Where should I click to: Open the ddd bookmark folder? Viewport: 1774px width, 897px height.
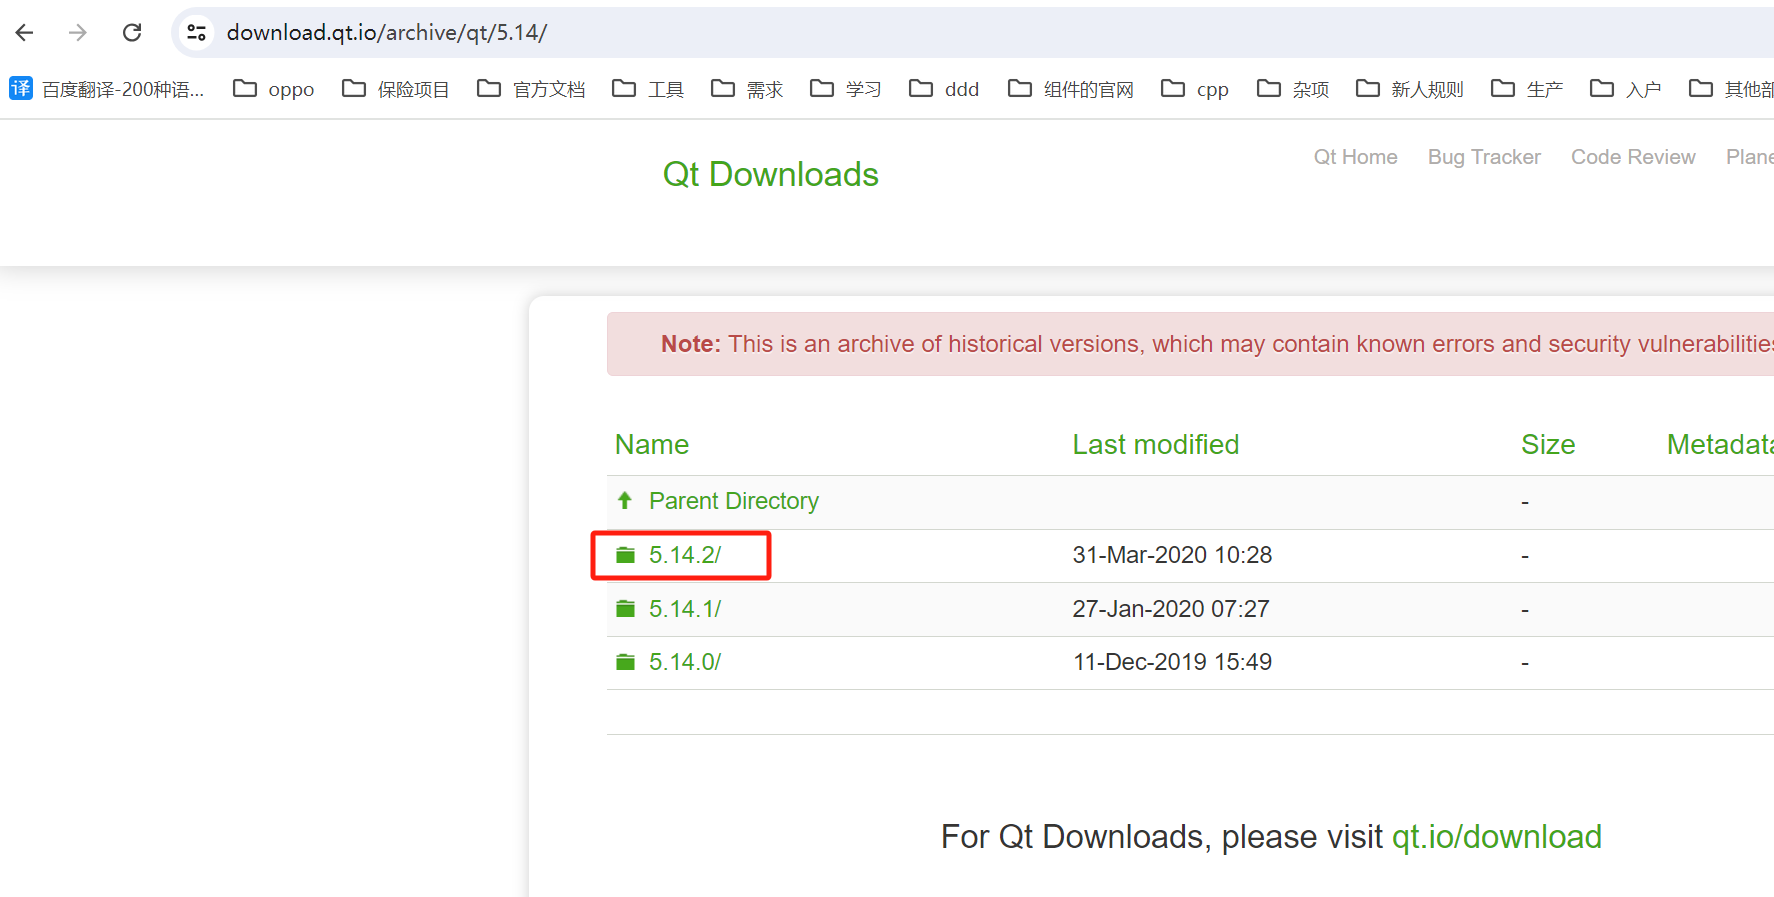[x=944, y=89]
